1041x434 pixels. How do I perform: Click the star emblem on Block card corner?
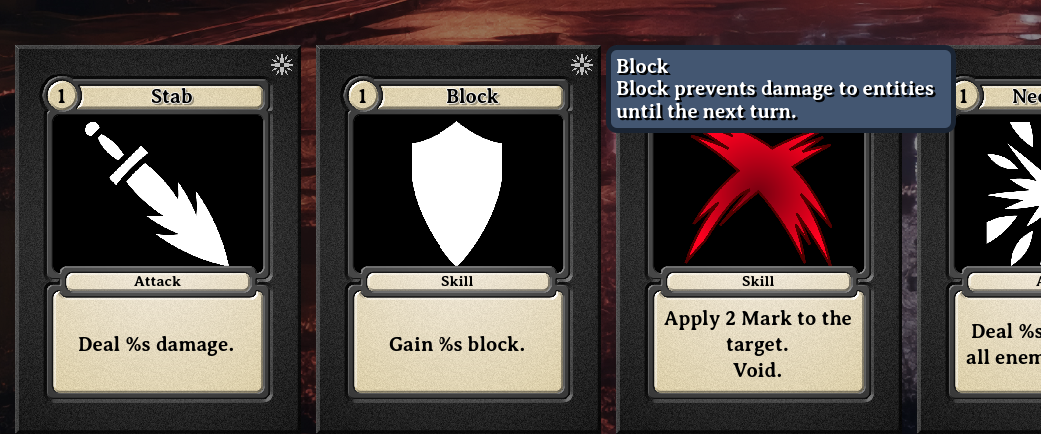pyautogui.click(x=582, y=64)
